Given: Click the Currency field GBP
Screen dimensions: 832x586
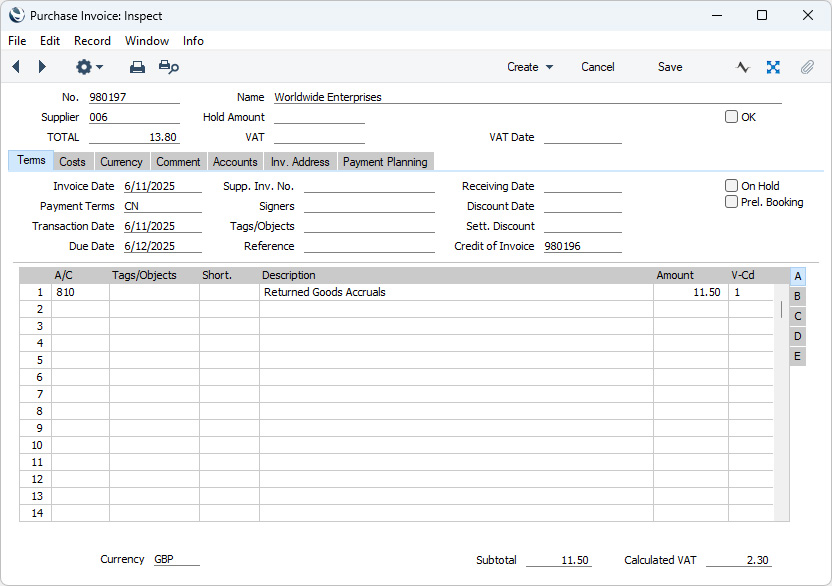Looking at the screenshot, I should point(177,559).
